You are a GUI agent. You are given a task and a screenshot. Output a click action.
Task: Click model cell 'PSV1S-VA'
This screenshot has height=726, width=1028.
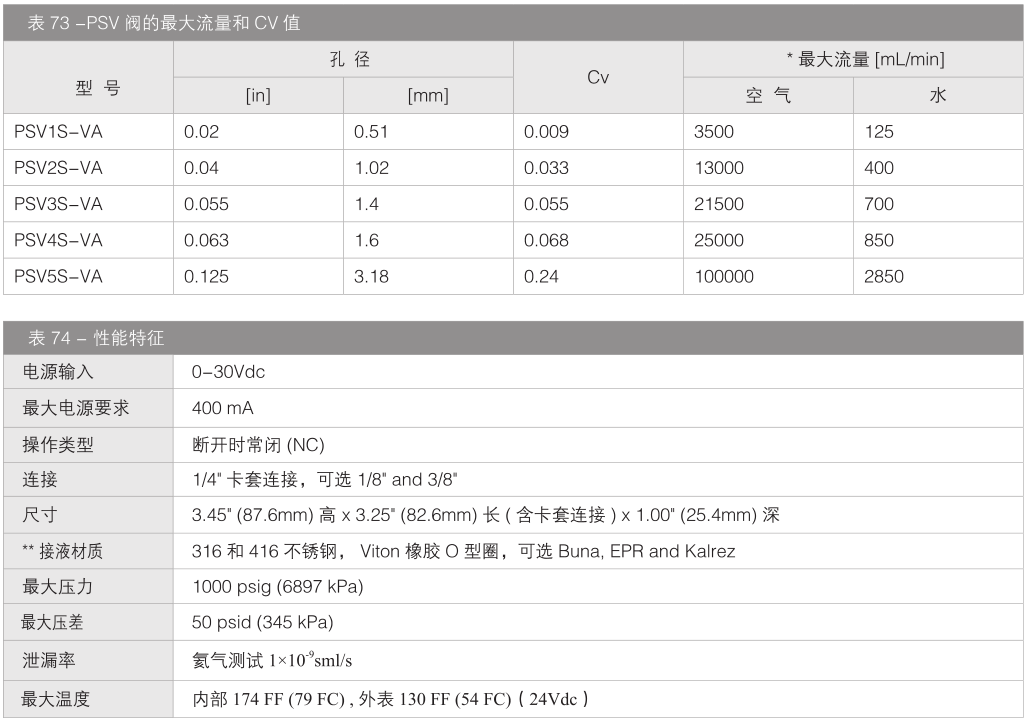pyautogui.click(x=58, y=132)
